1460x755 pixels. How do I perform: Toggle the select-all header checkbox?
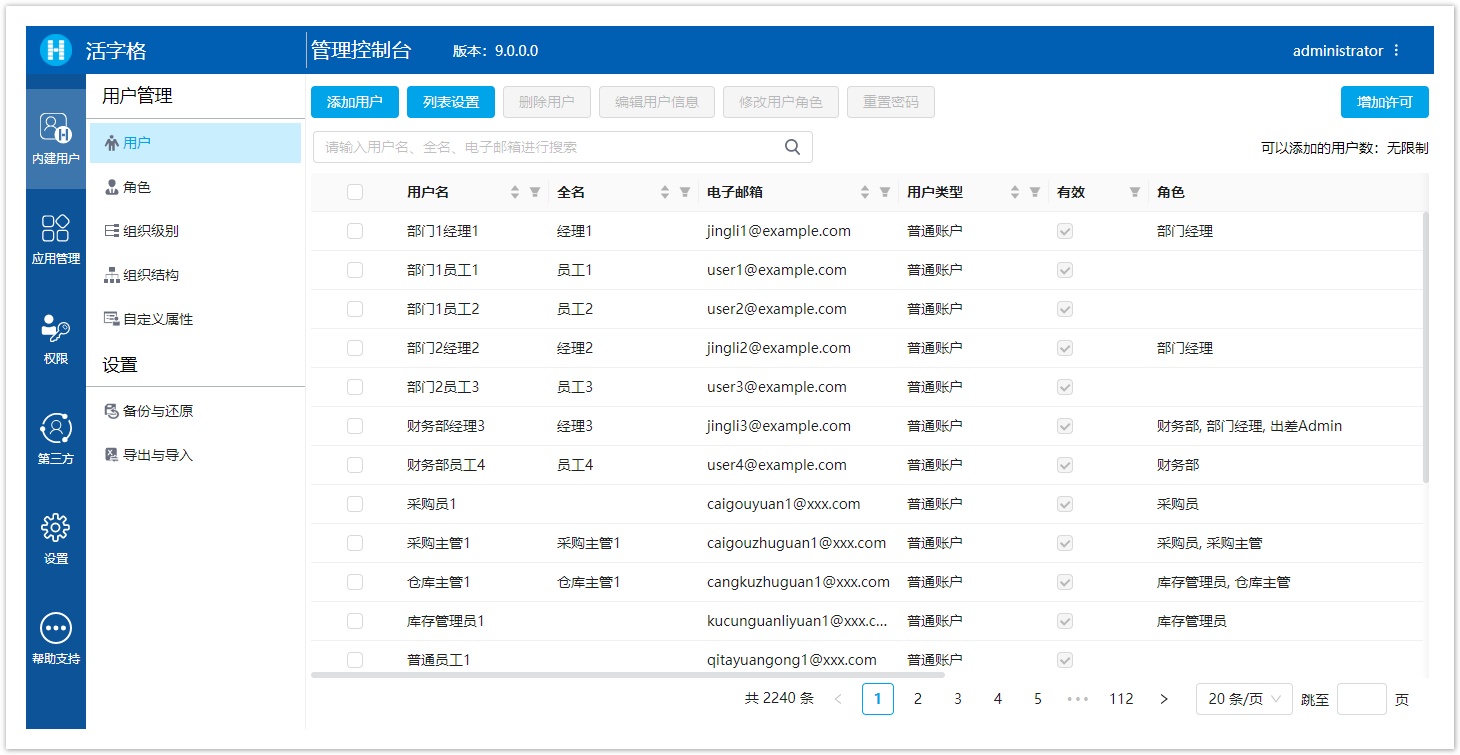[x=355, y=192]
